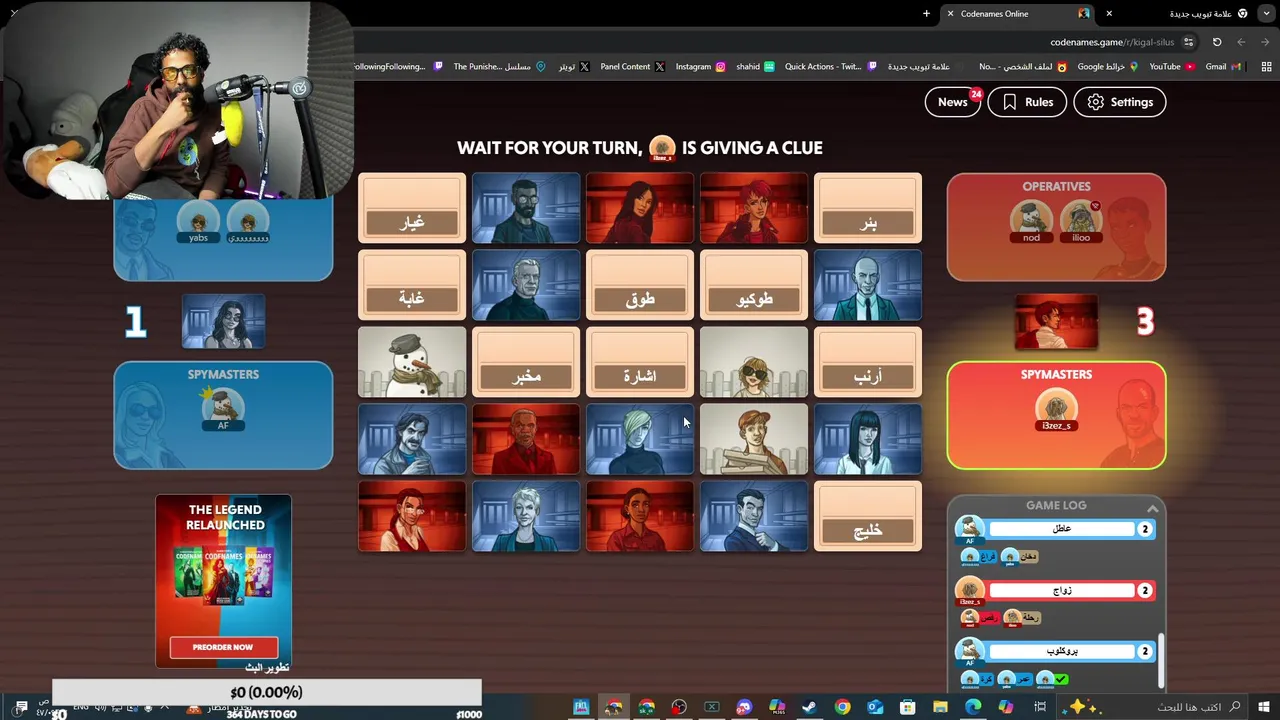Open game Settings
1280x720 pixels.
tap(1119, 102)
